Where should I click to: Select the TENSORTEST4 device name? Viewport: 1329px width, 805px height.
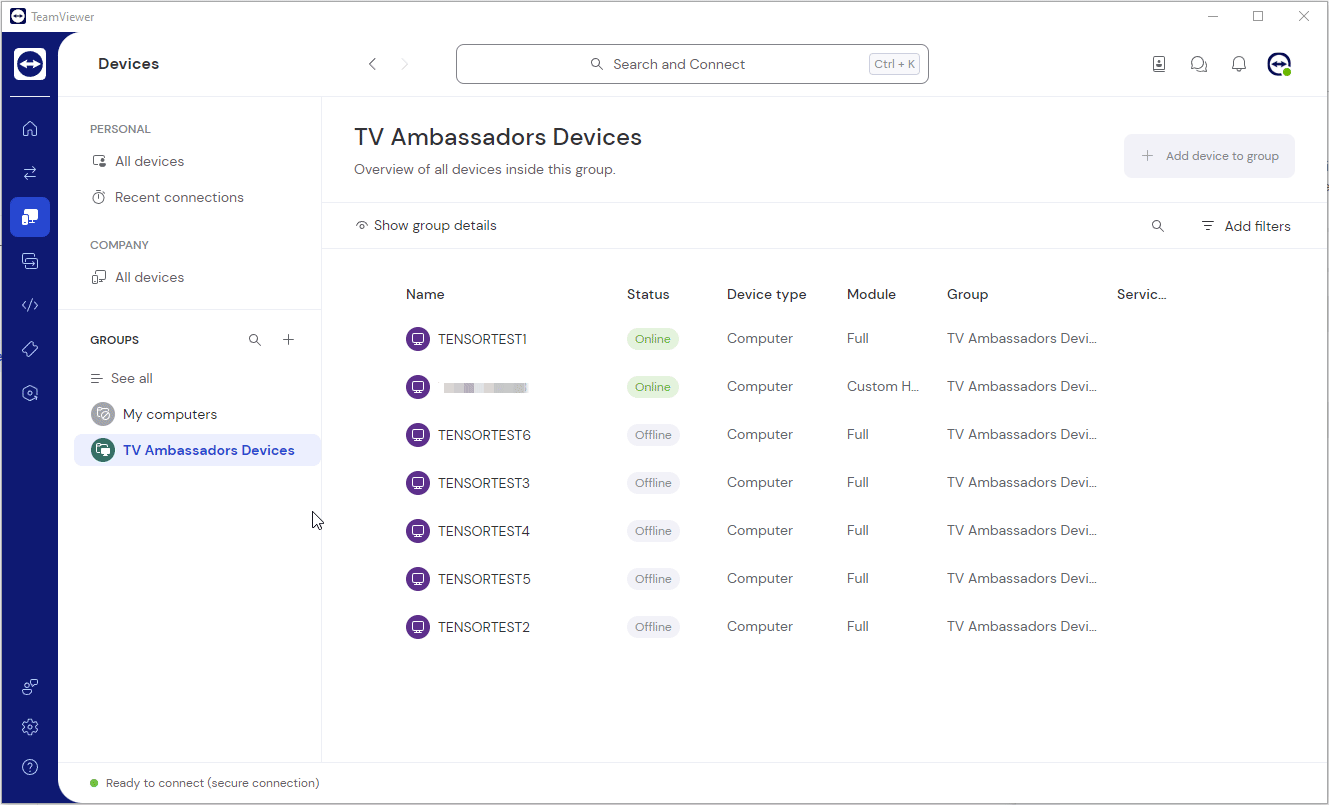(x=484, y=531)
